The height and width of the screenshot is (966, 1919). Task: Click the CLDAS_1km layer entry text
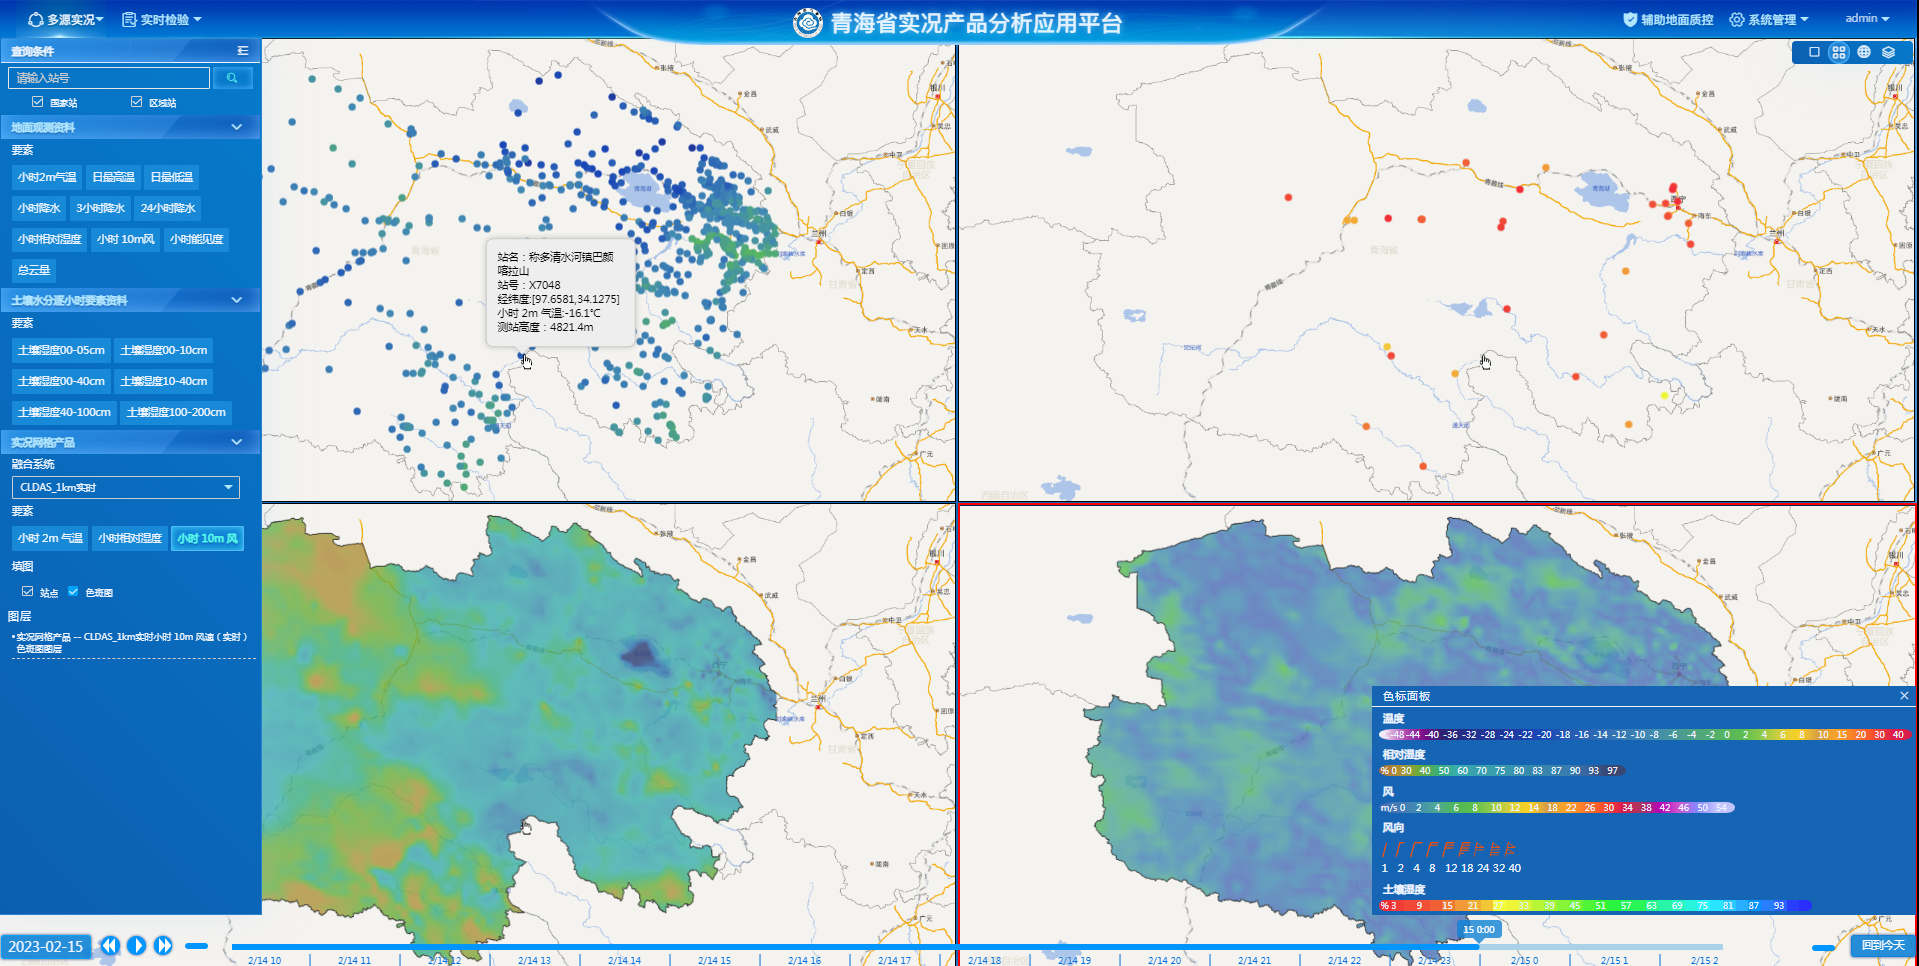[130, 642]
